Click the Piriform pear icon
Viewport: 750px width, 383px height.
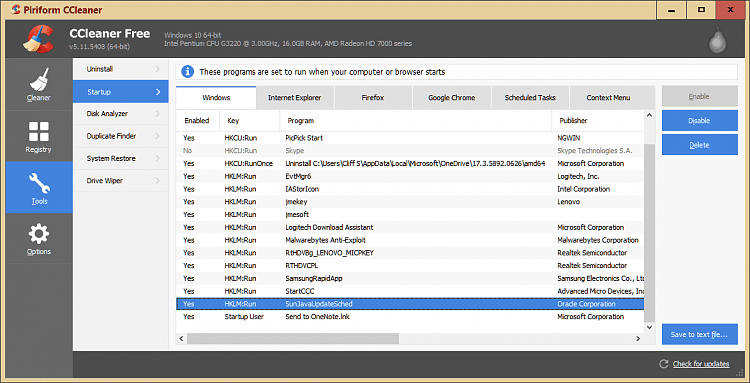tap(717, 39)
